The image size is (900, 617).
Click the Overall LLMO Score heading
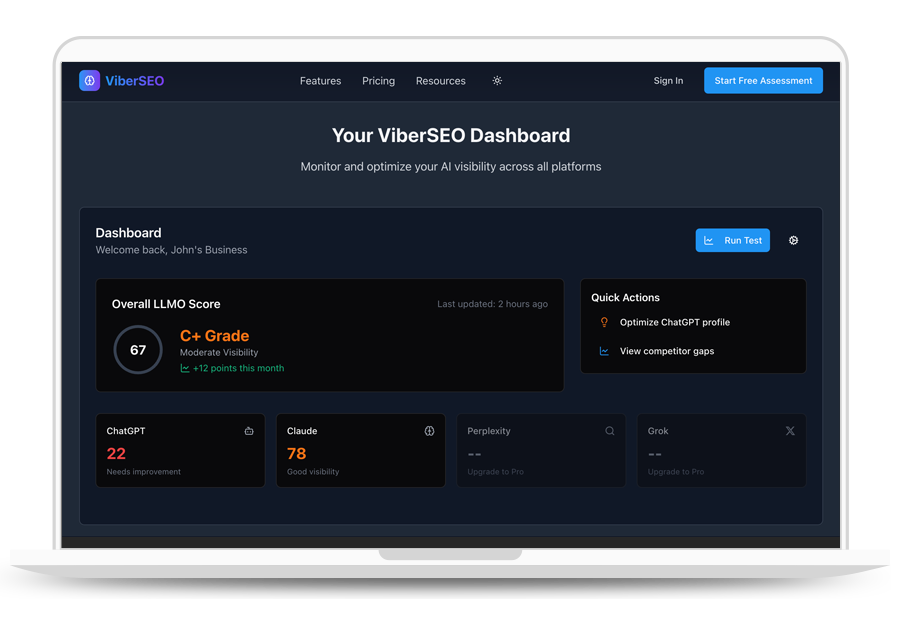coord(166,304)
